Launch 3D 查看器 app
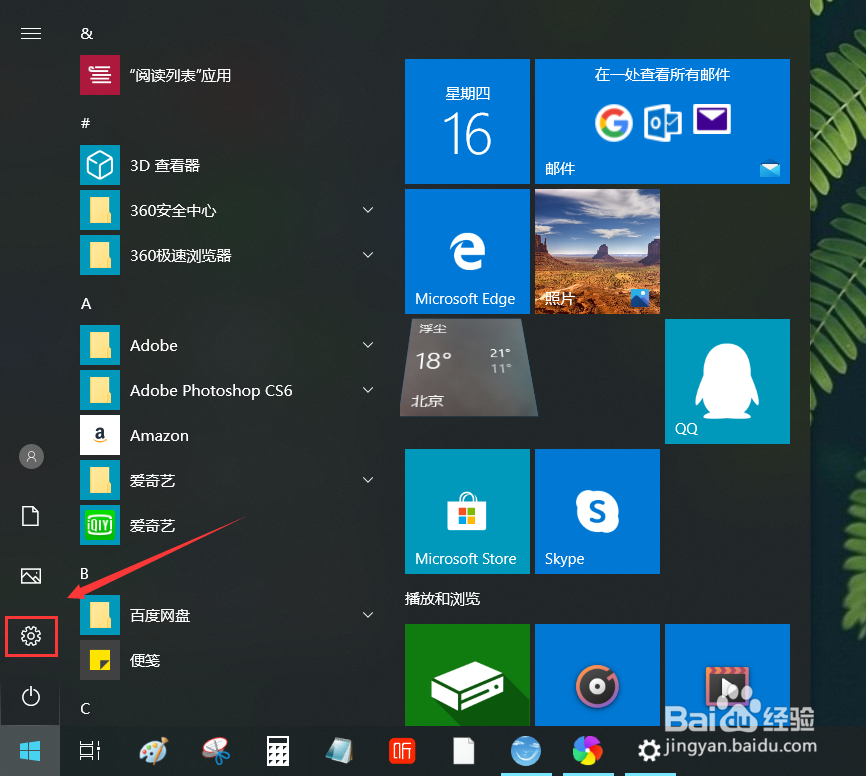Viewport: 866px width, 776px height. click(x=229, y=165)
